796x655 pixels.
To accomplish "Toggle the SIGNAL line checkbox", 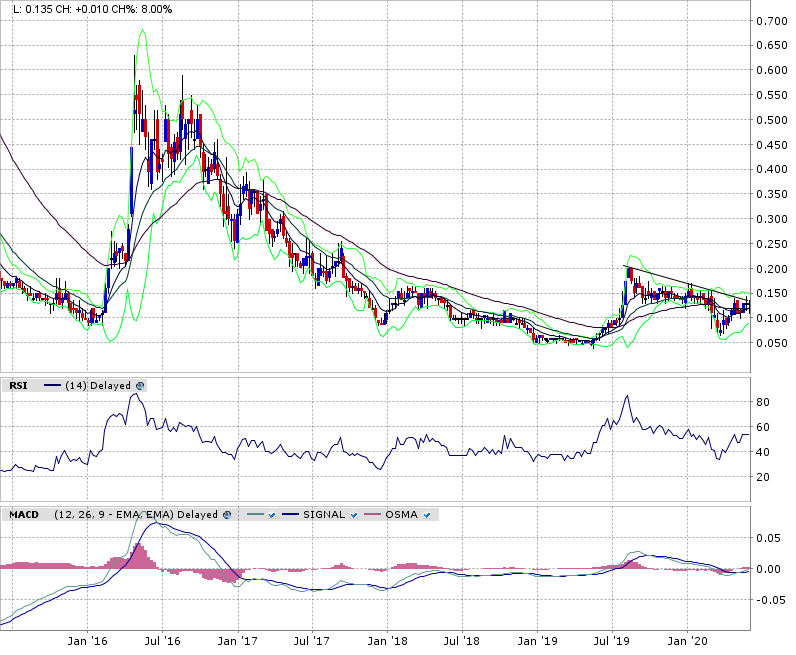I will coord(353,515).
